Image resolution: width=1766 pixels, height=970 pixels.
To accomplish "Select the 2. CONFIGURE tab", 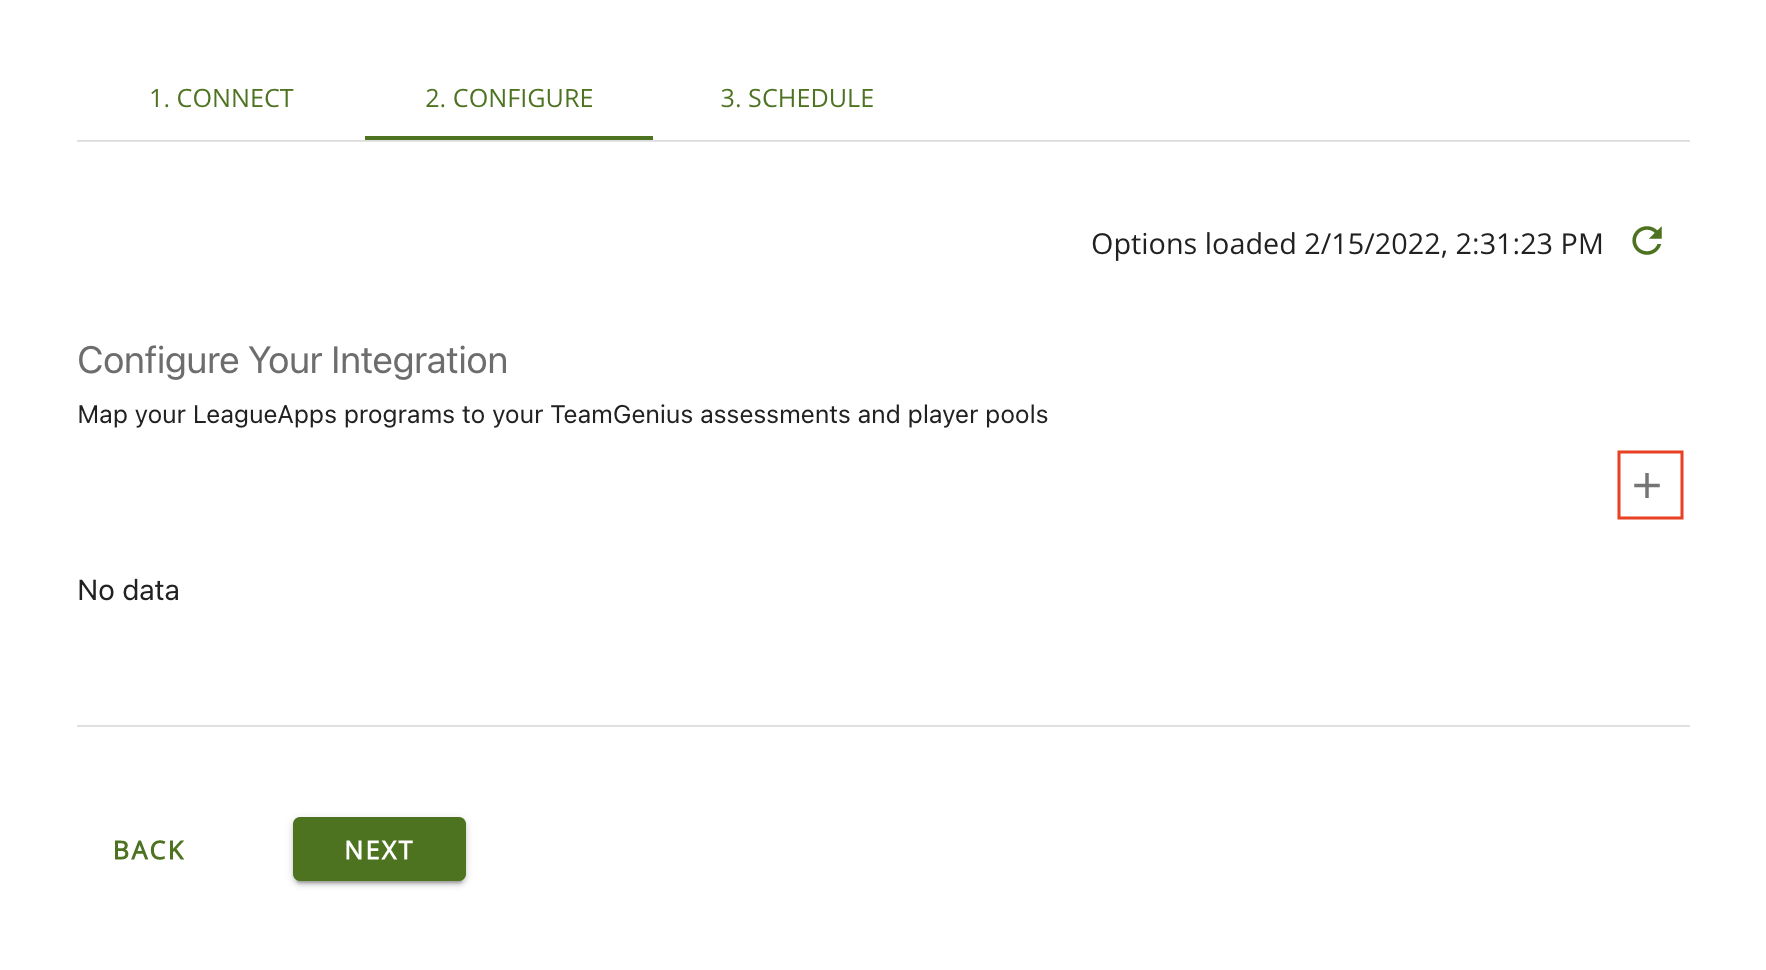I will [509, 98].
